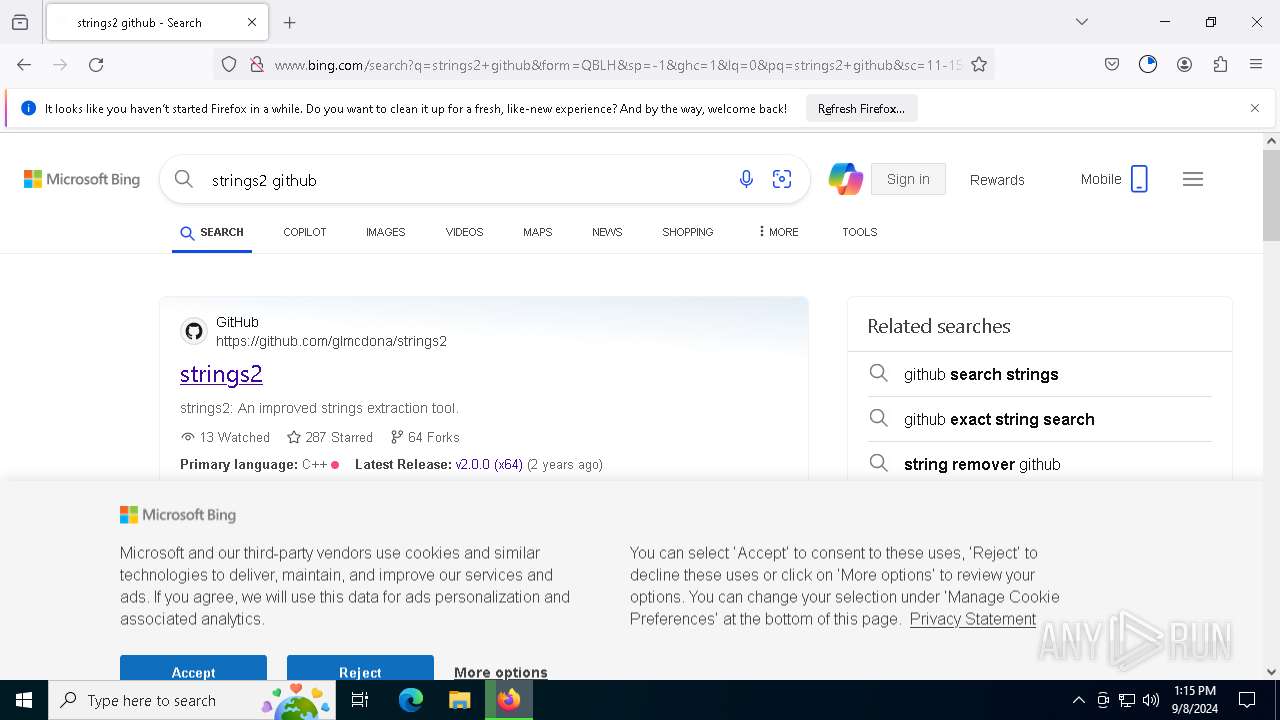Open the Bing hamburger settings menu
The height and width of the screenshot is (720, 1280).
(1192, 179)
